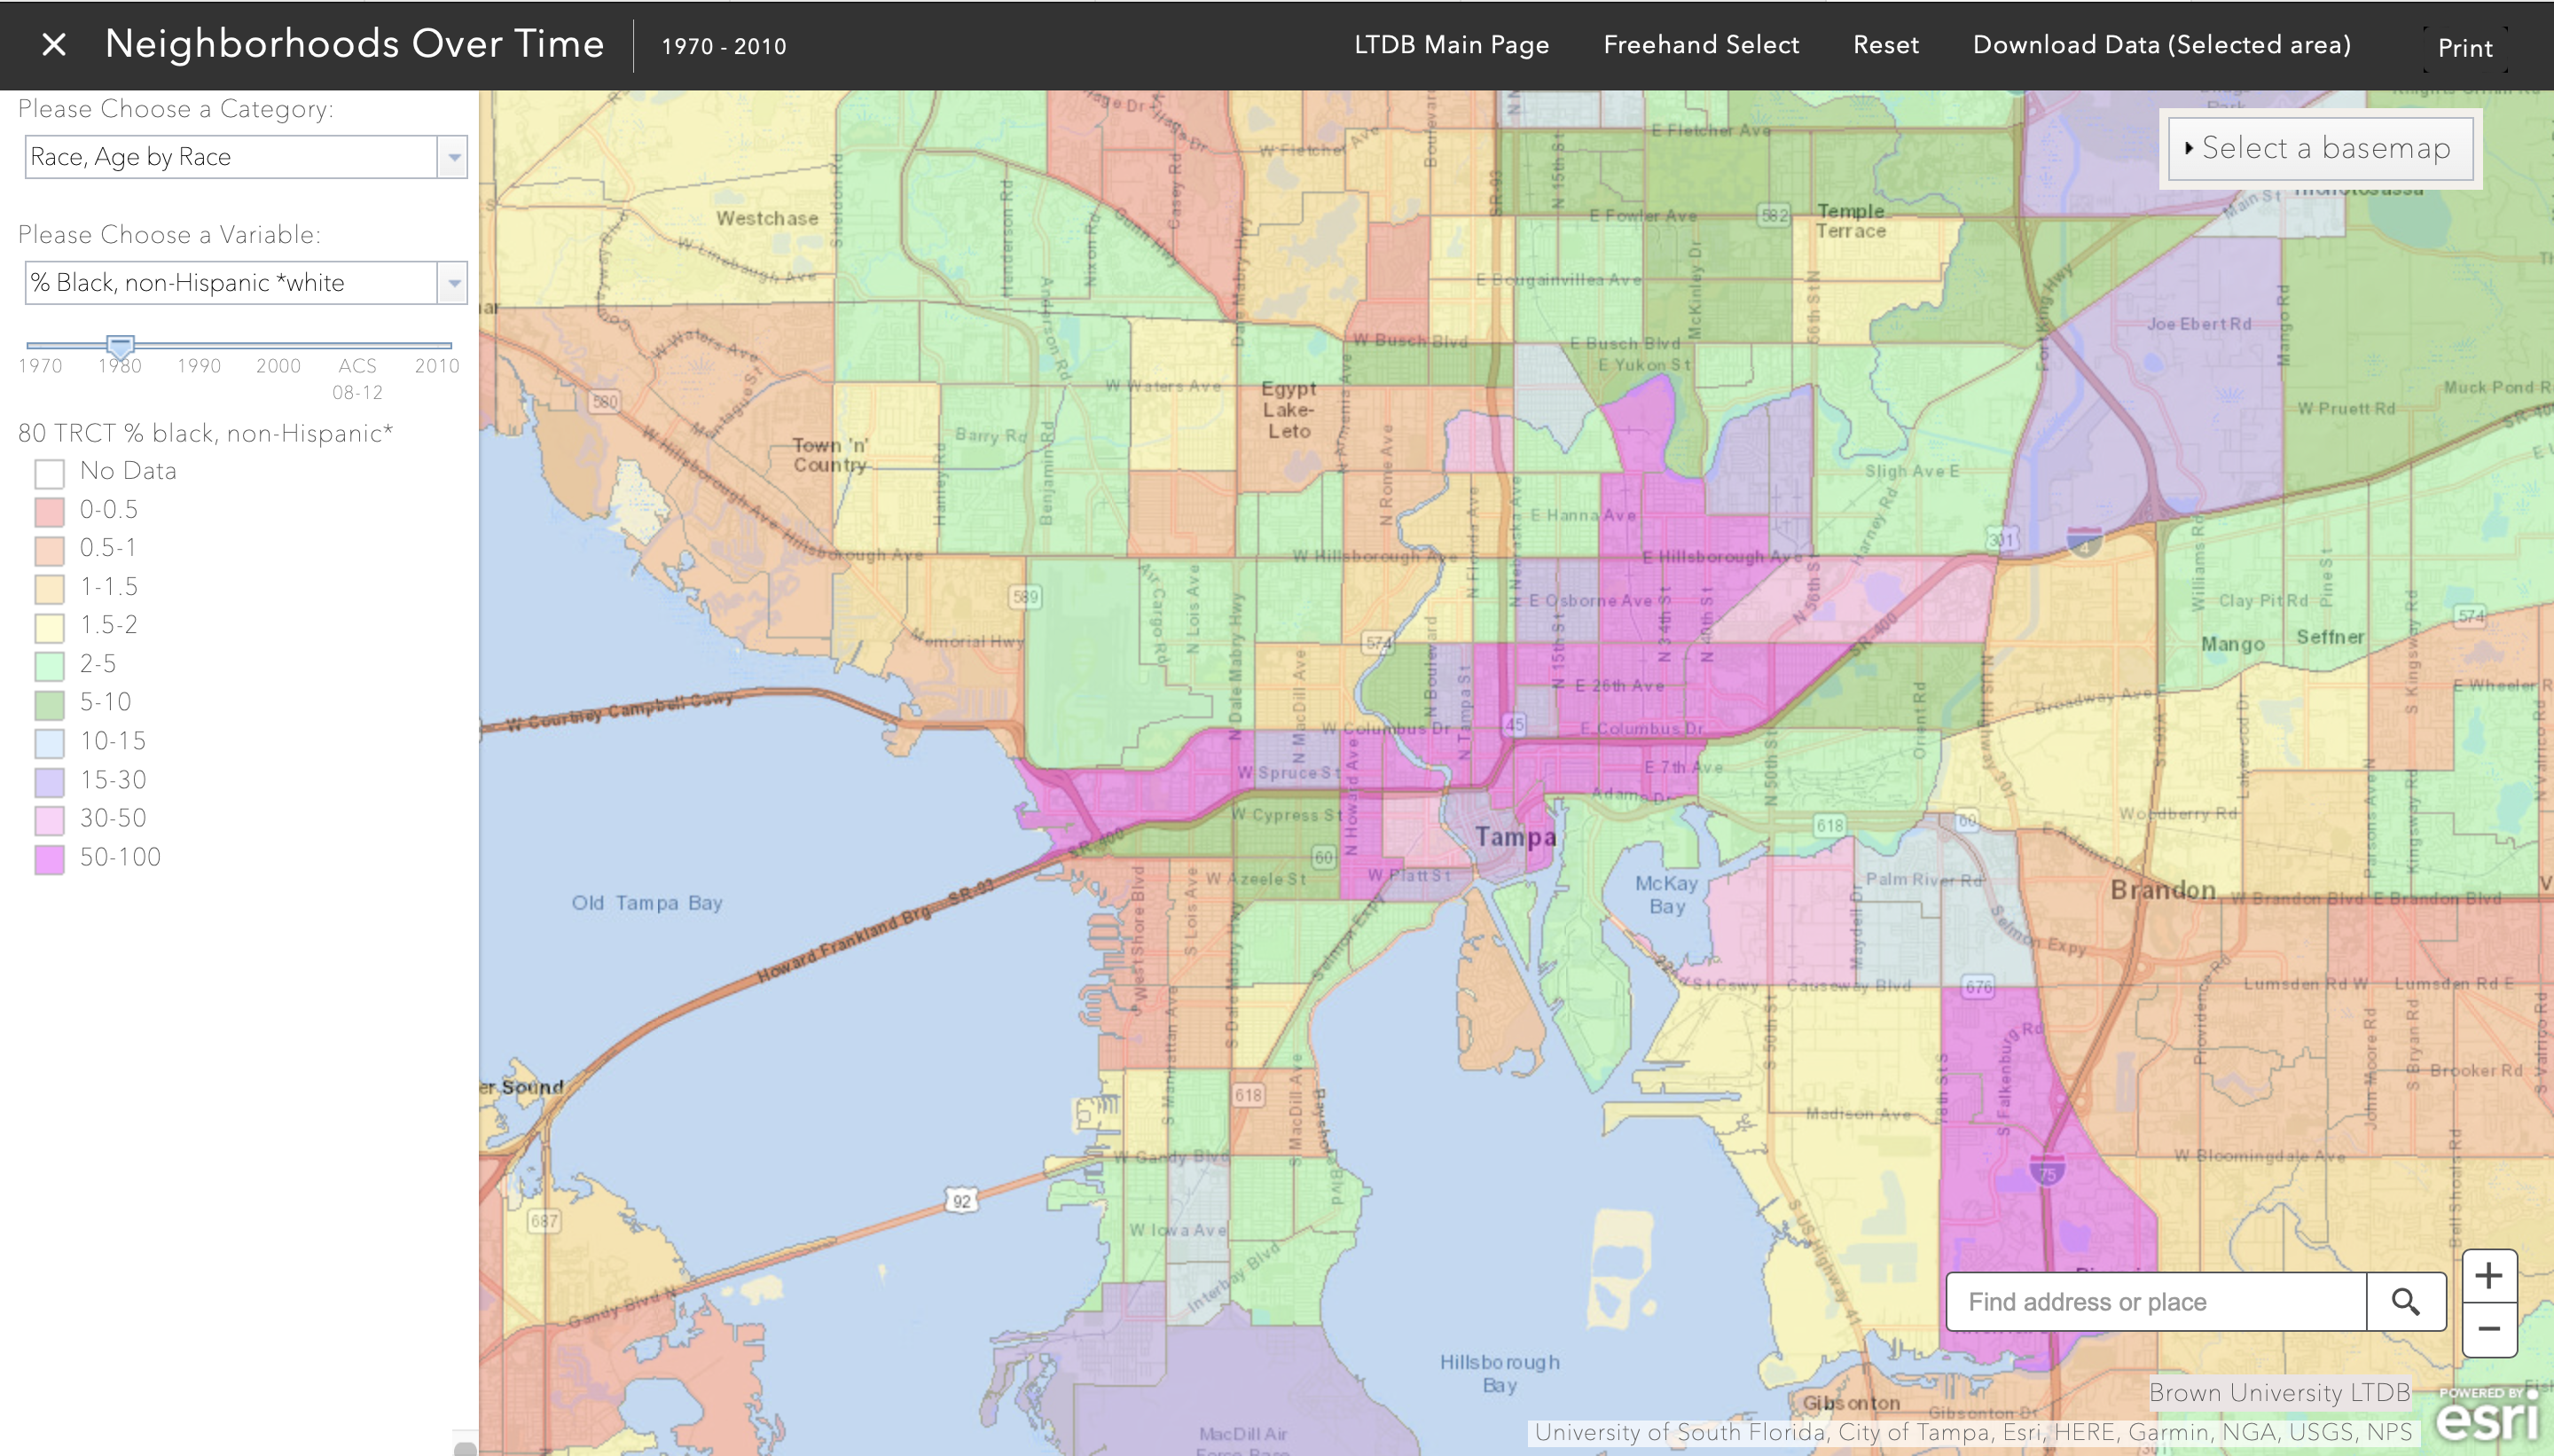2554x1456 pixels.
Task: Click the No Data legend box
Action: click(49, 473)
